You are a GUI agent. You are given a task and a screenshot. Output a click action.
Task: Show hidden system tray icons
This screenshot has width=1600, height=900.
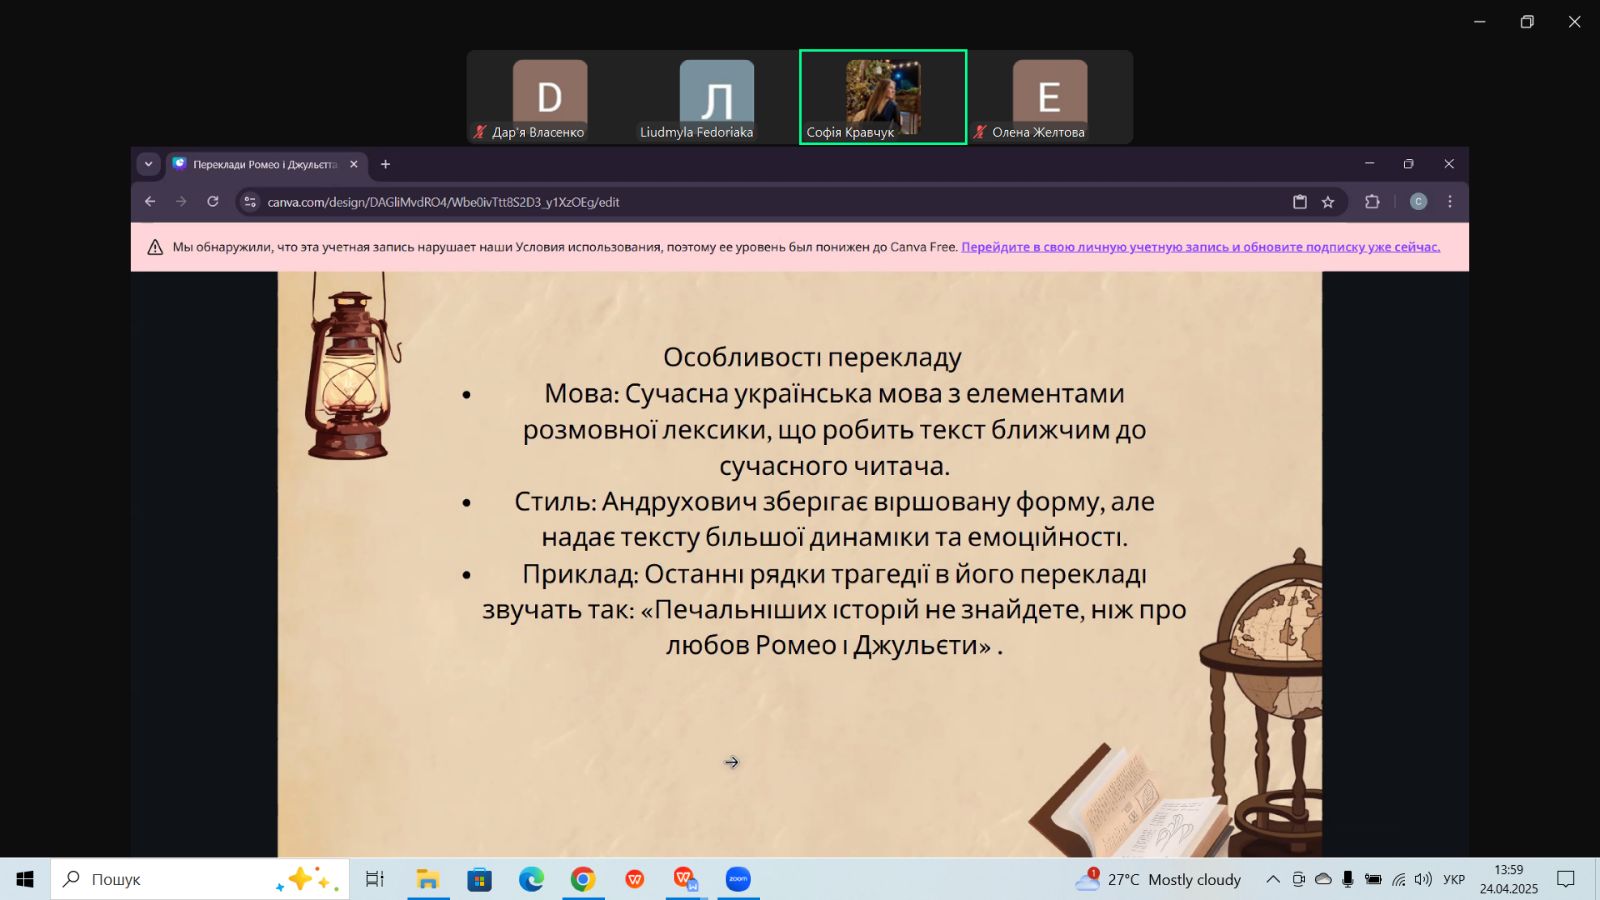click(1273, 879)
